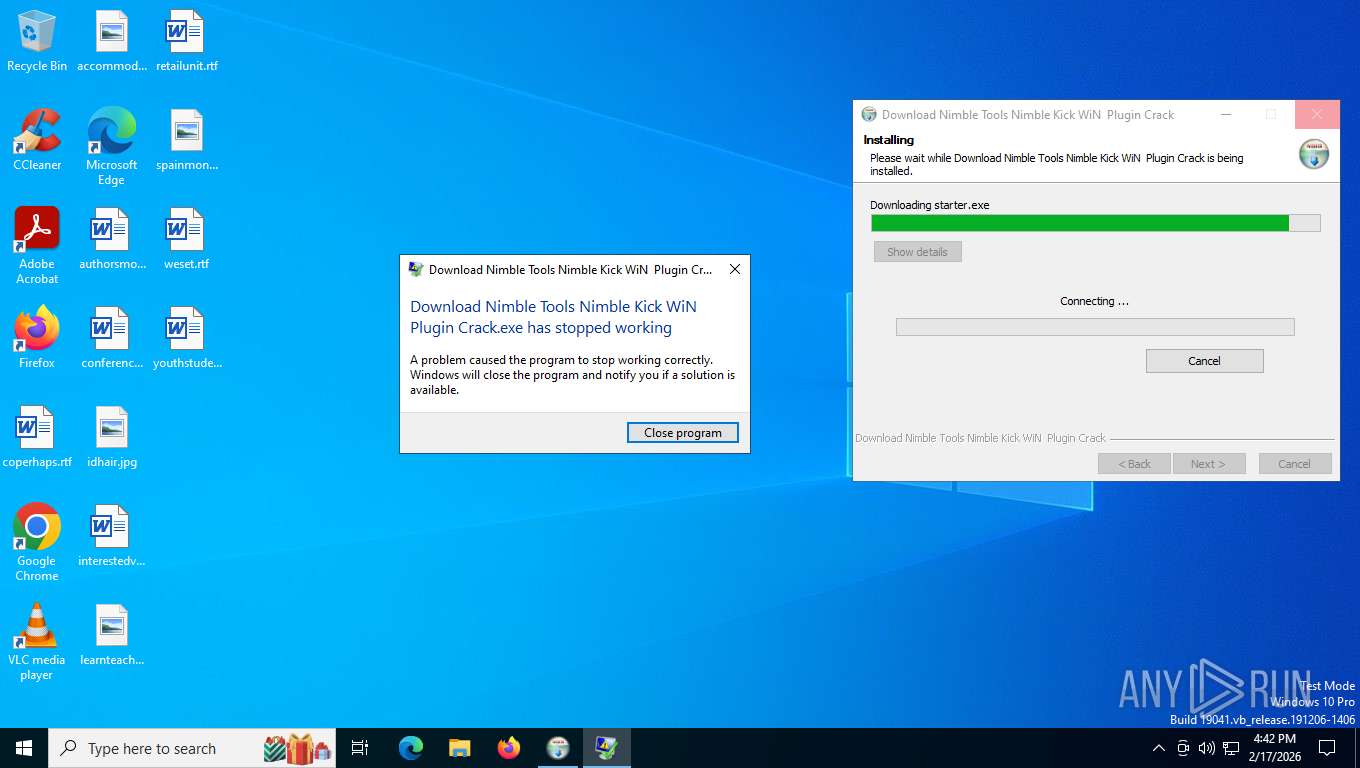The width and height of the screenshot is (1360, 768).
Task: Click the 'Connecting ...' status text
Action: point(1094,301)
